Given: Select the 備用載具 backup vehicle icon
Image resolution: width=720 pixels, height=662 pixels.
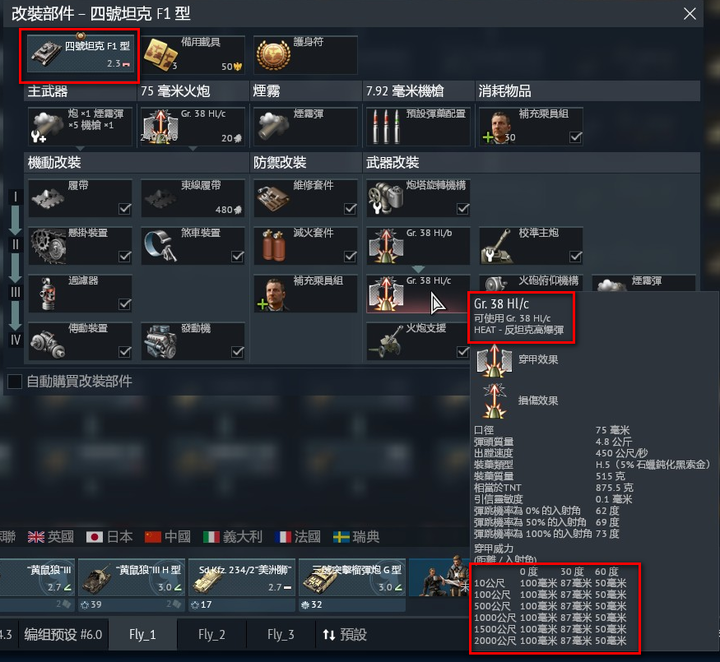Looking at the screenshot, I should (x=161, y=55).
